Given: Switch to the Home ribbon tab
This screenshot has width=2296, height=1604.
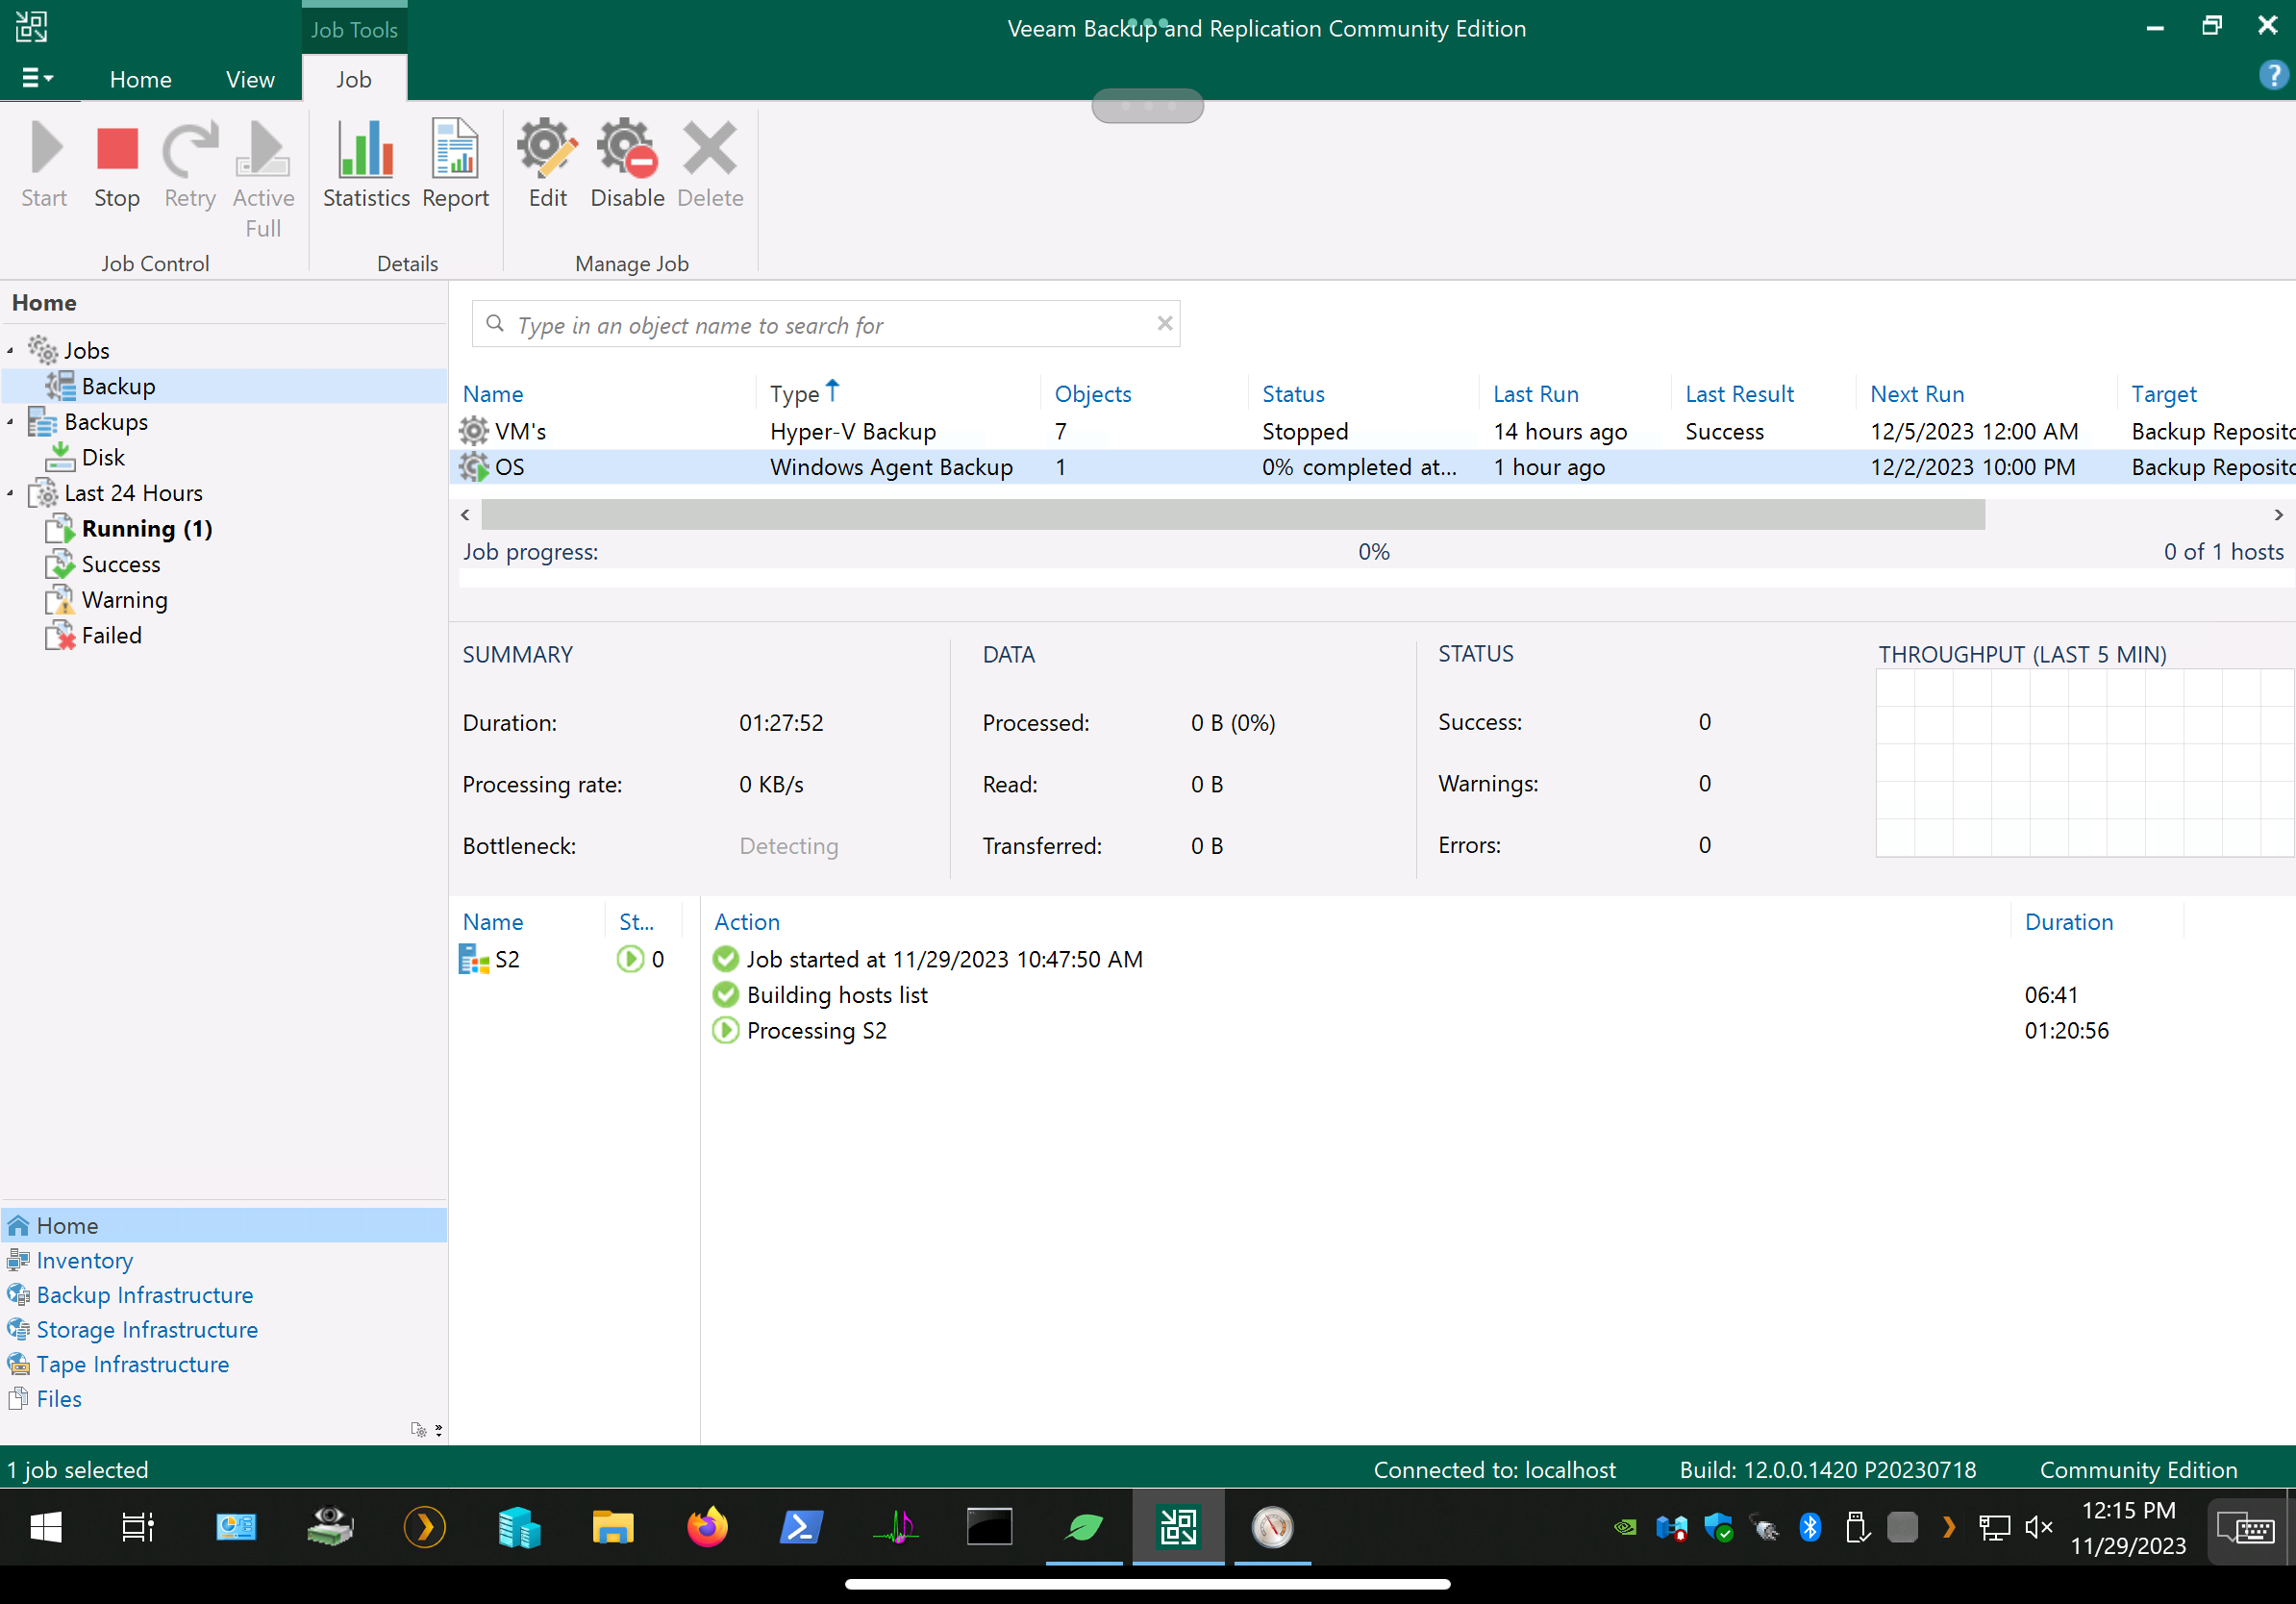Looking at the screenshot, I should pyautogui.click(x=140, y=79).
